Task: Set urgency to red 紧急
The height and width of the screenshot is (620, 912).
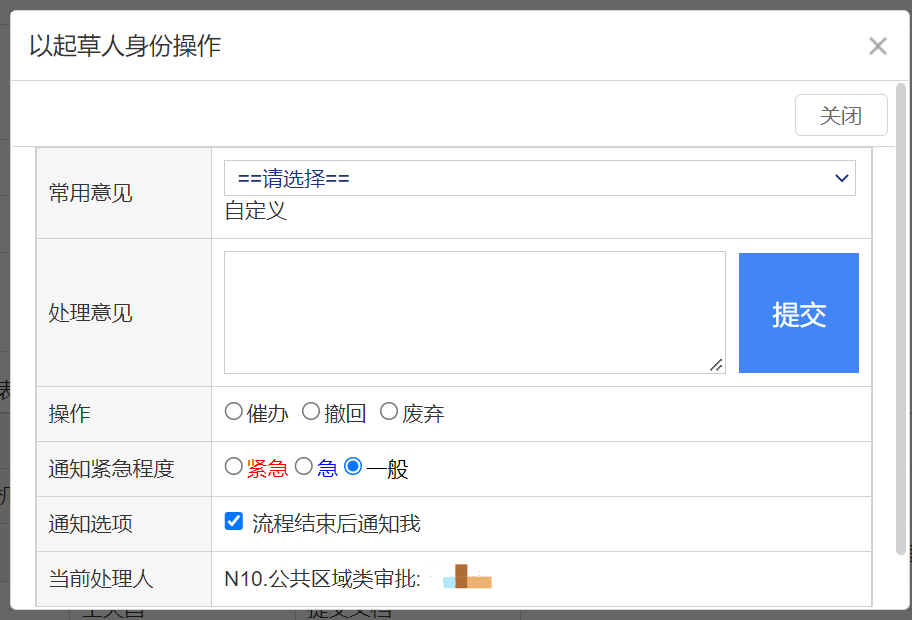Action: tap(234, 466)
